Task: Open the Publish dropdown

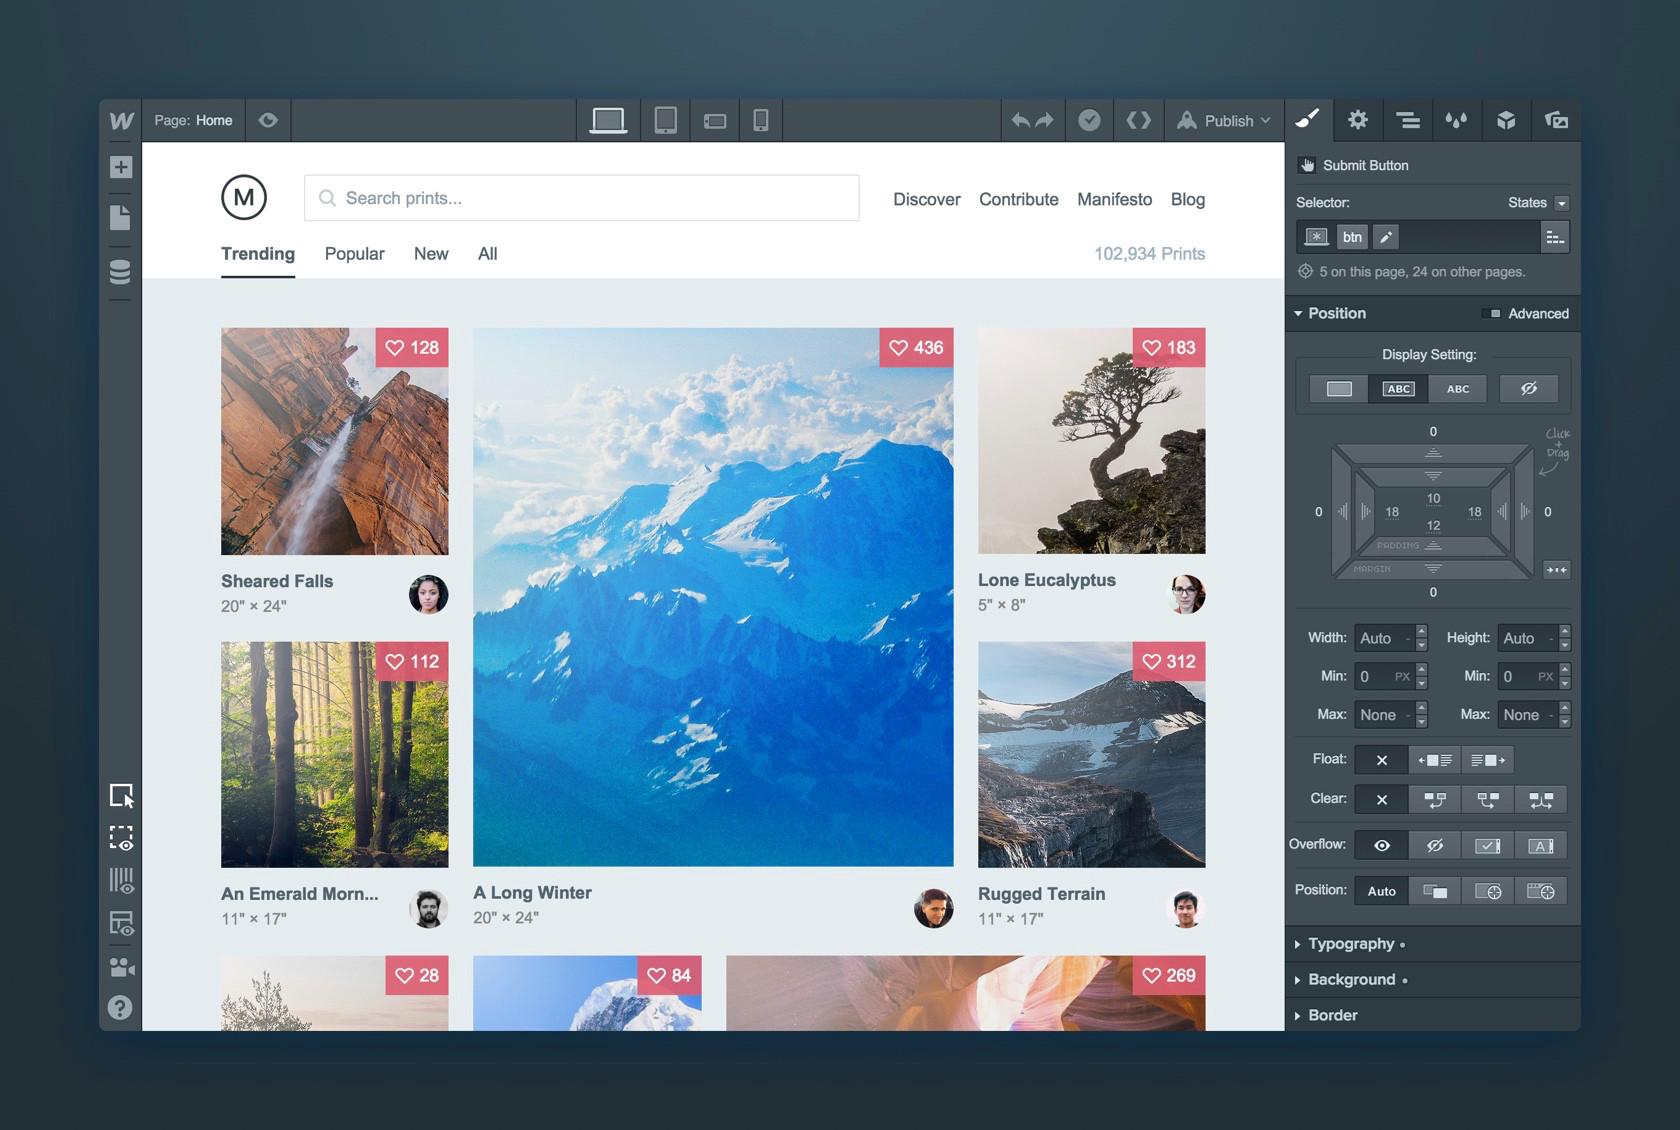Action: (1224, 120)
